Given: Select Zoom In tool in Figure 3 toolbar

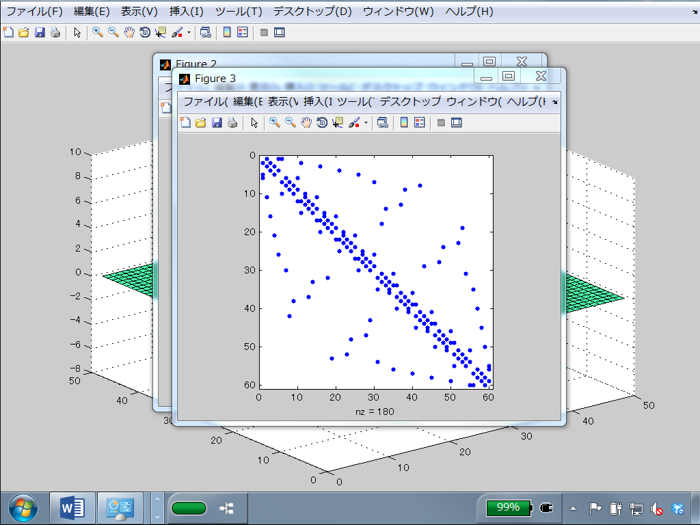Looking at the screenshot, I should [274, 123].
